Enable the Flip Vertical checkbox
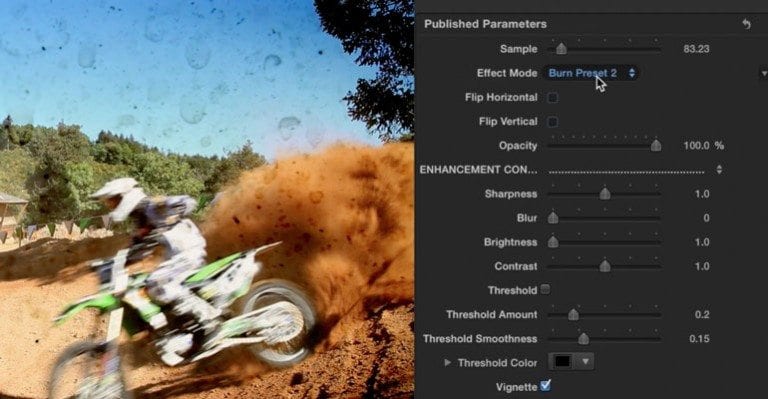 552,121
